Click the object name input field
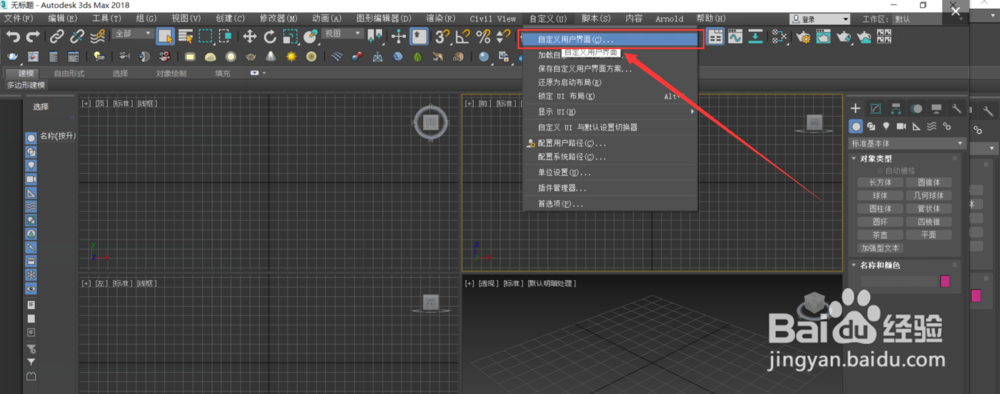1000x394 pixels. 899,281
